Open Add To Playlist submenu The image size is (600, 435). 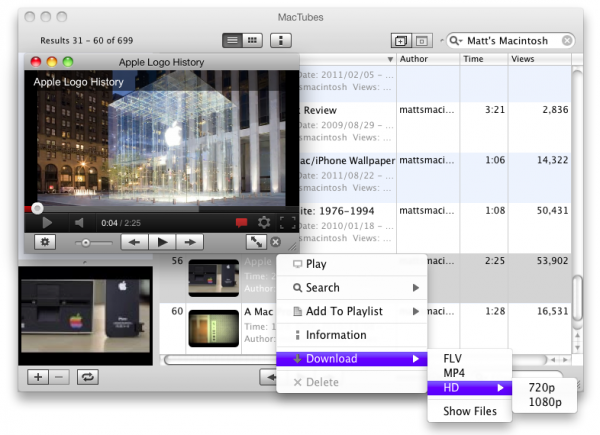[x=351, y=311]
